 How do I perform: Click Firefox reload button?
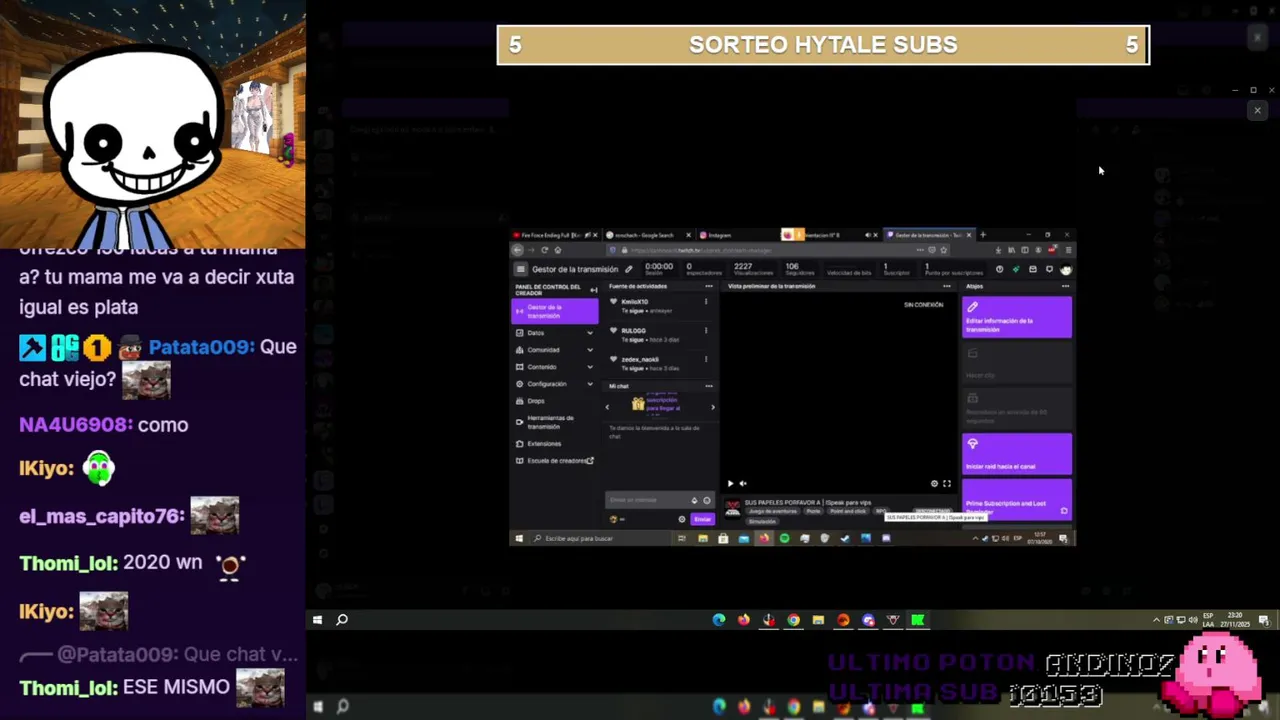545,250
